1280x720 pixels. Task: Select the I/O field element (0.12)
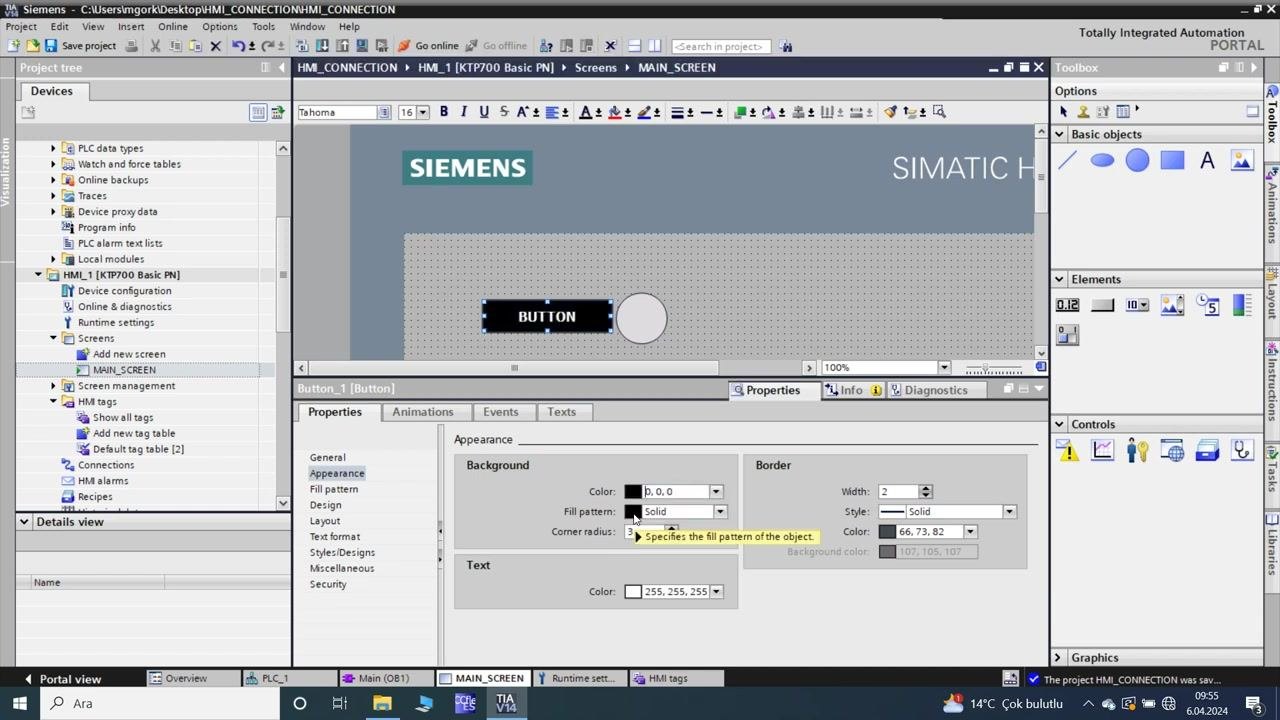(x=1067, y=305)
